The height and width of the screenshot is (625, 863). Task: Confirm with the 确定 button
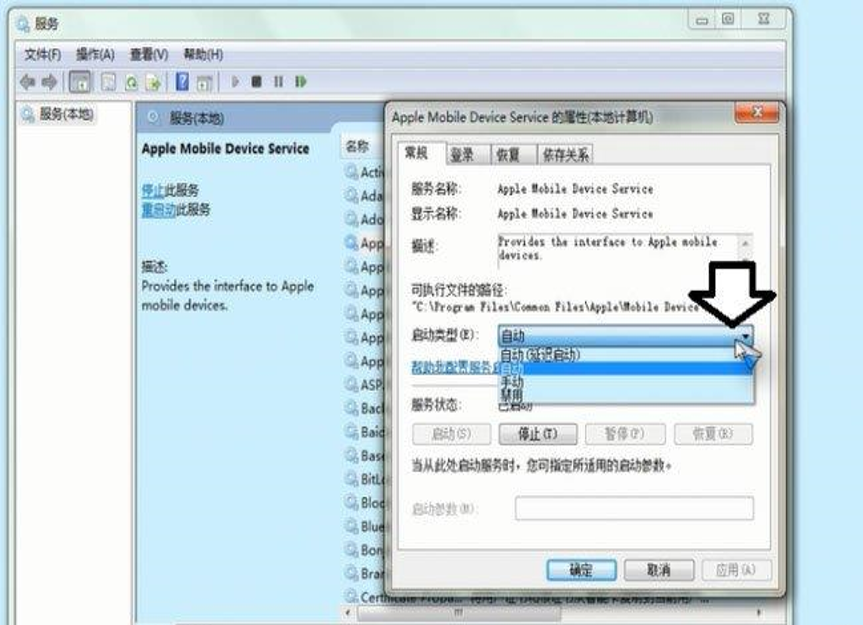click(x=581, y=570)
